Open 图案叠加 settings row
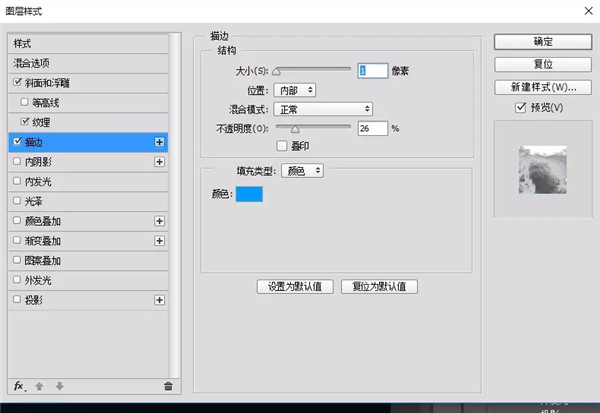The width and height of the screenshot is (600, 413). coord(88,260)
